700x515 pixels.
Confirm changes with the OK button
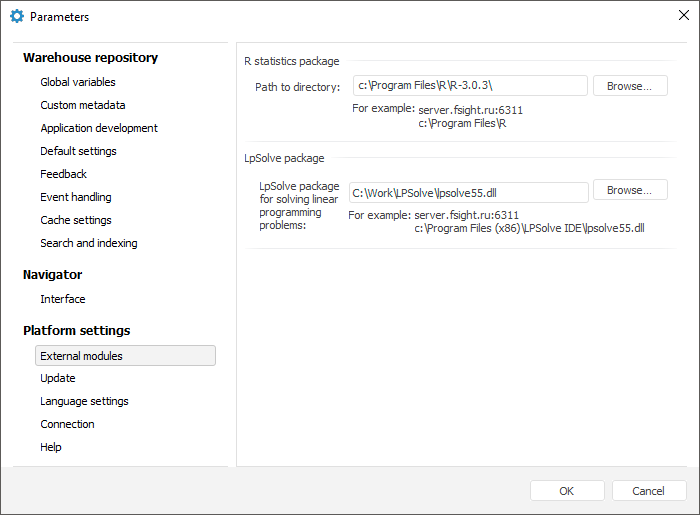(567, 491)
